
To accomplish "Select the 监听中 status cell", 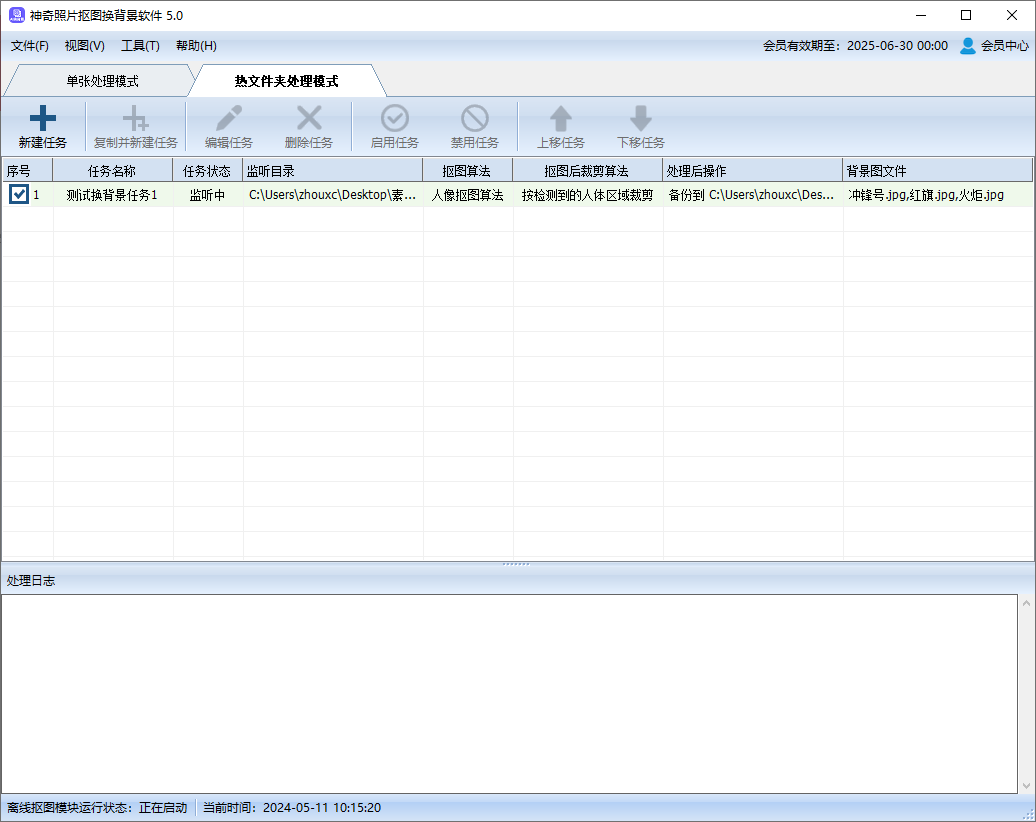I will click(x=207, y=195).
